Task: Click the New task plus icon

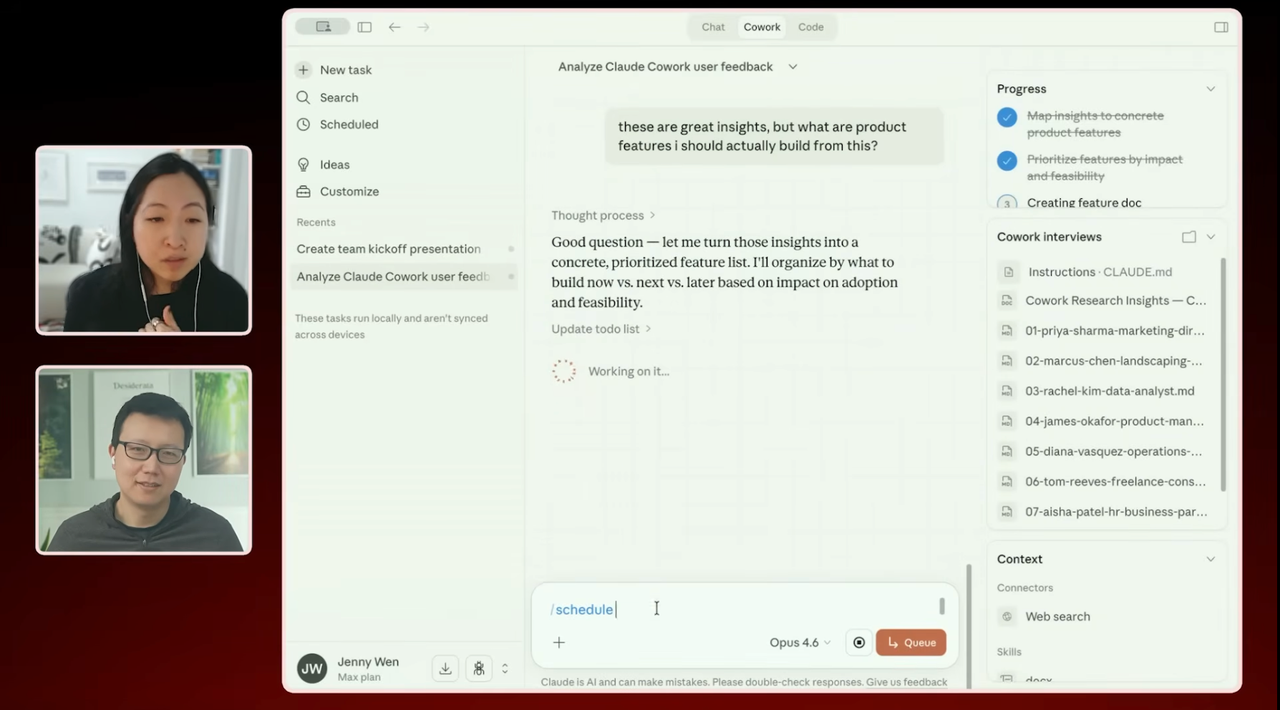Action: click(x=303, y=70)
